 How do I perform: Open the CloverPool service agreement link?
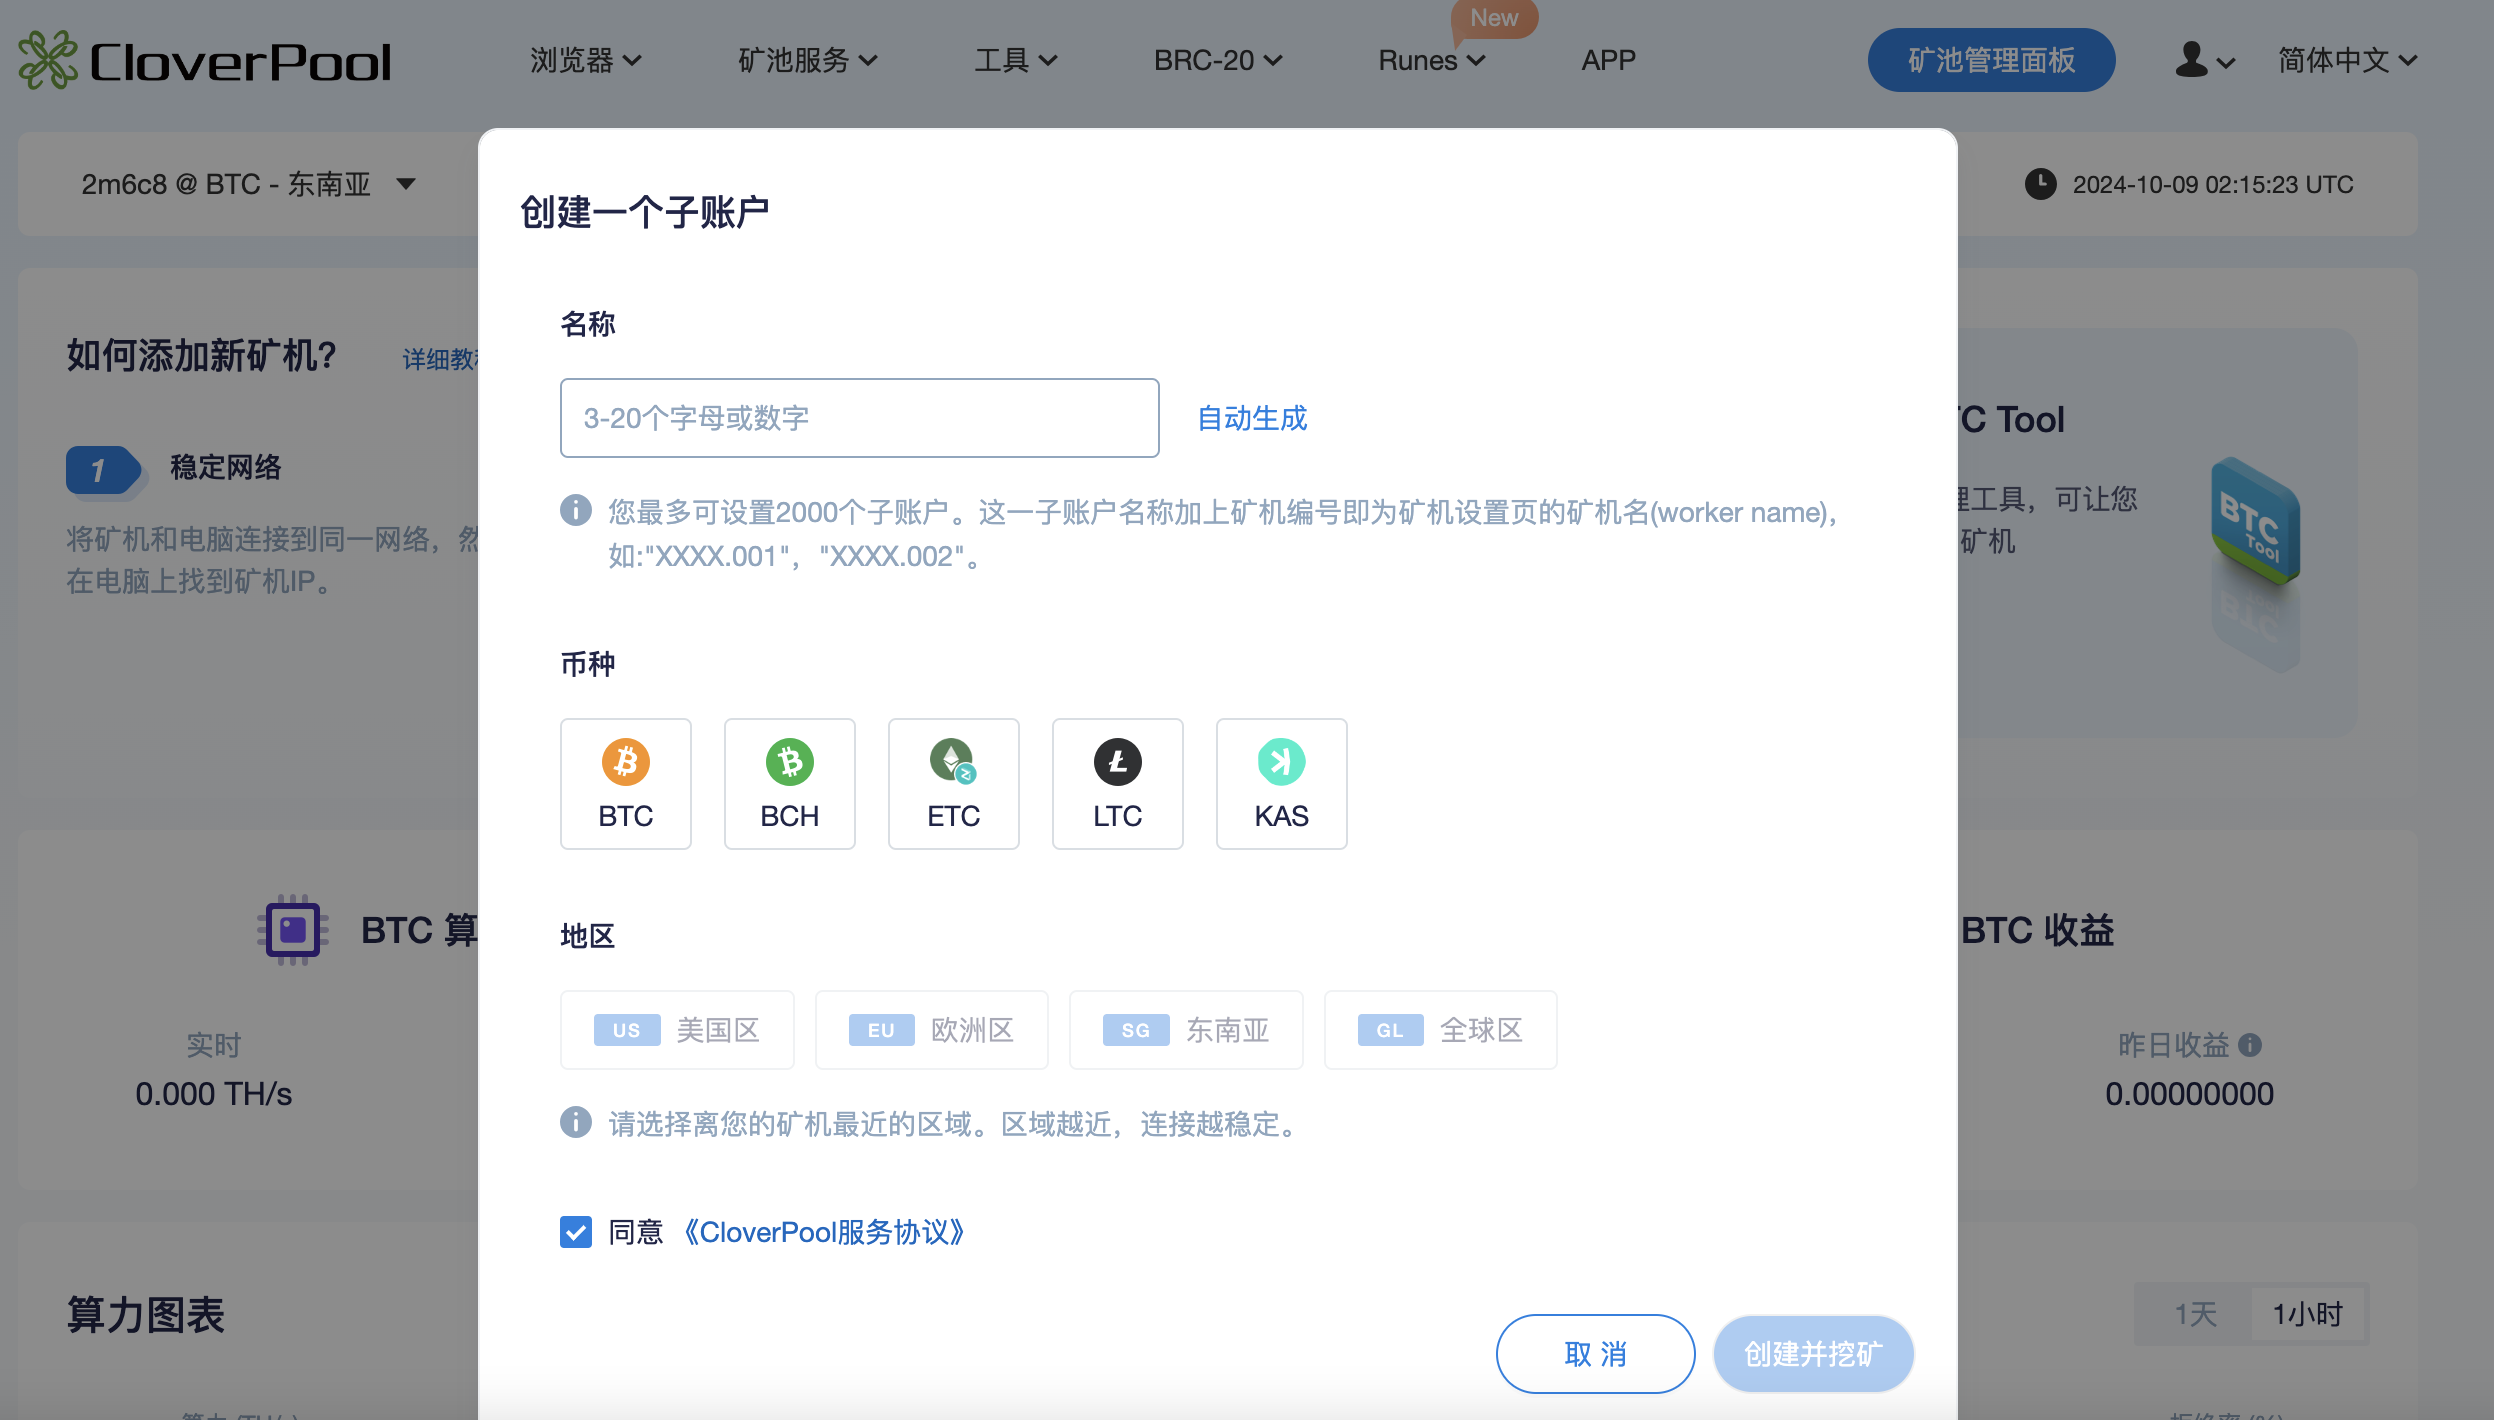(825, 1231)
